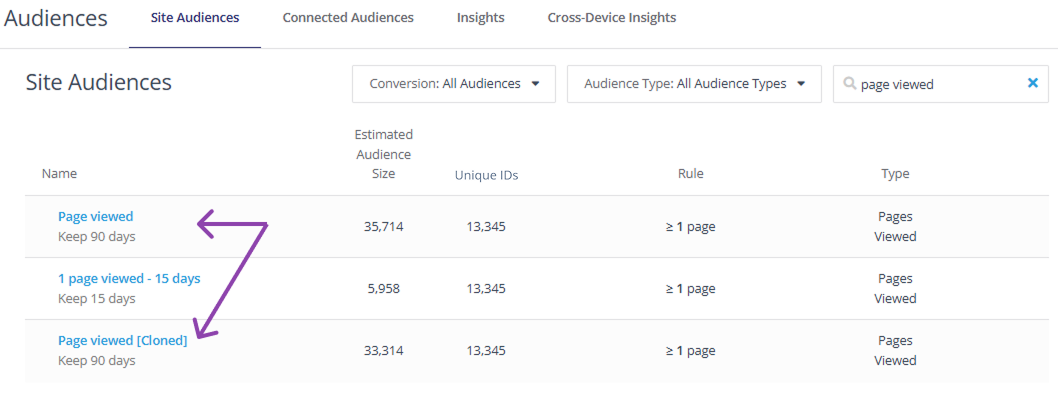Viewport: 1058px width, 399px height.
Task: Click 'Pages Viewed' type in Page viewed row
Action: click(895, 227)
